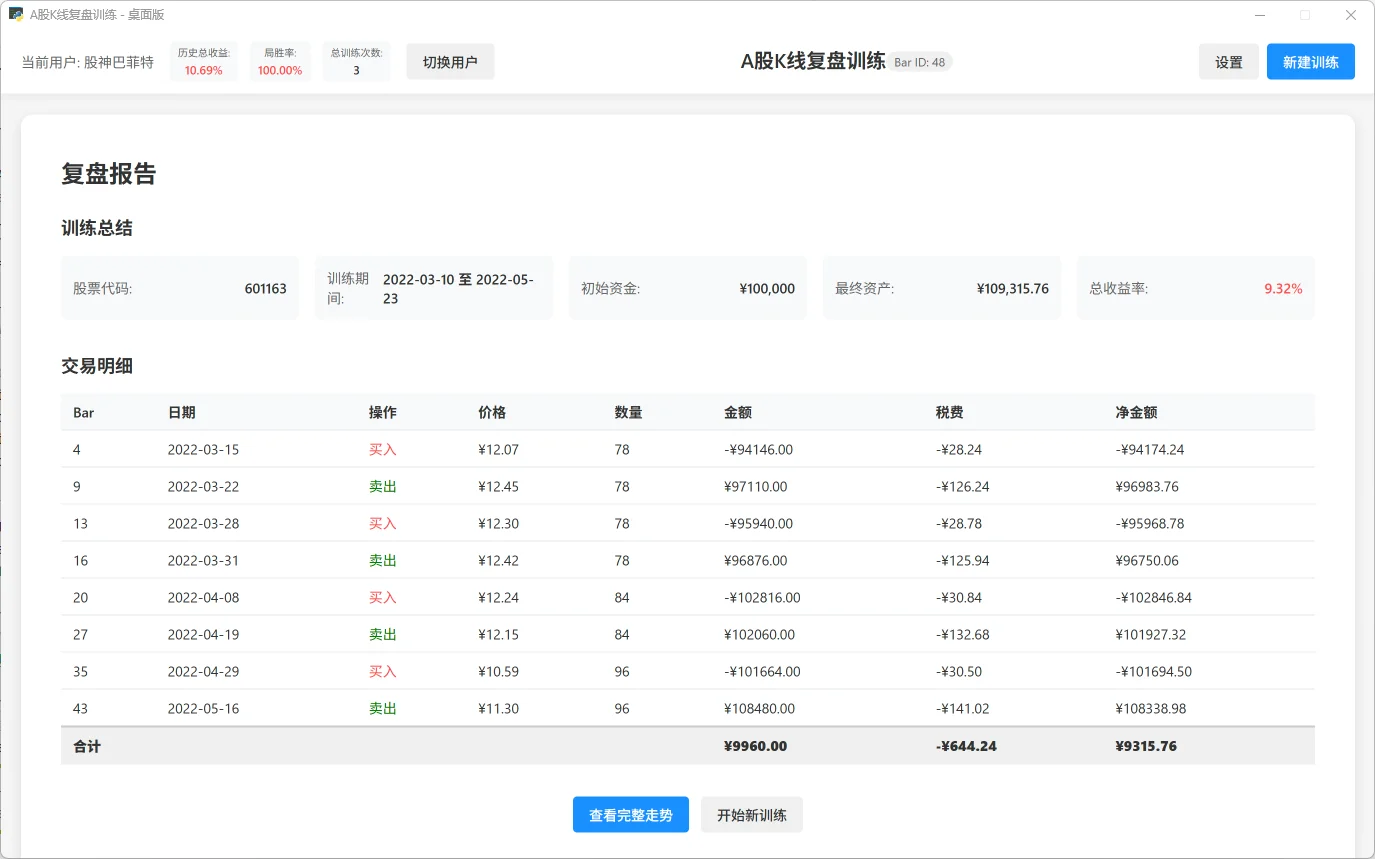
Task: Click the 最终资产 card showing ¥109,315.76
Action: pos(940,288)
